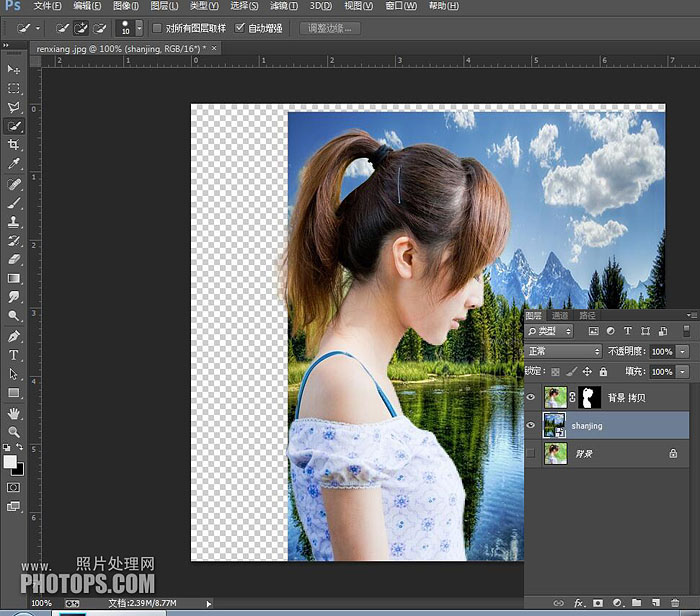The width and height of the screenshot is (700, 616).
Task: Add a layer mask
Action: (598, 603)
